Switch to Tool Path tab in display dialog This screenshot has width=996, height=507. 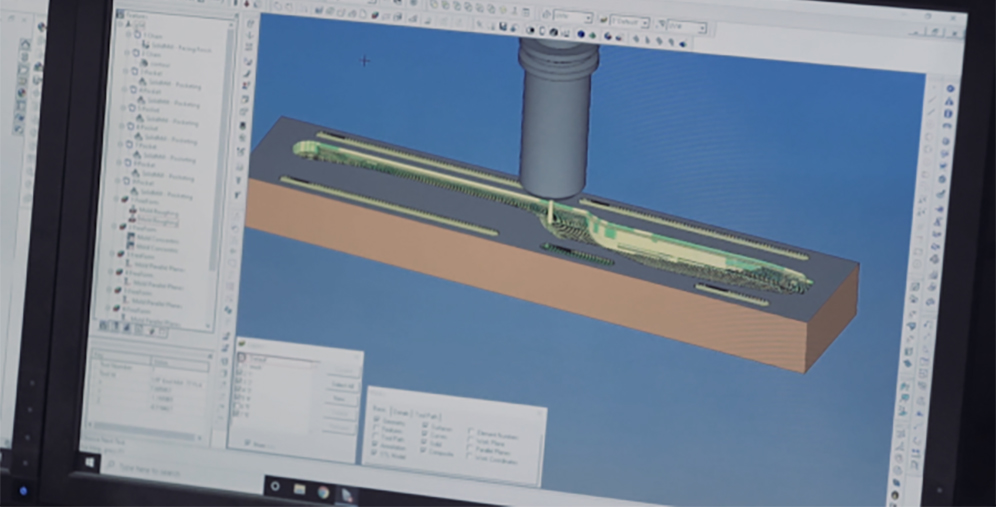[428, 416]
